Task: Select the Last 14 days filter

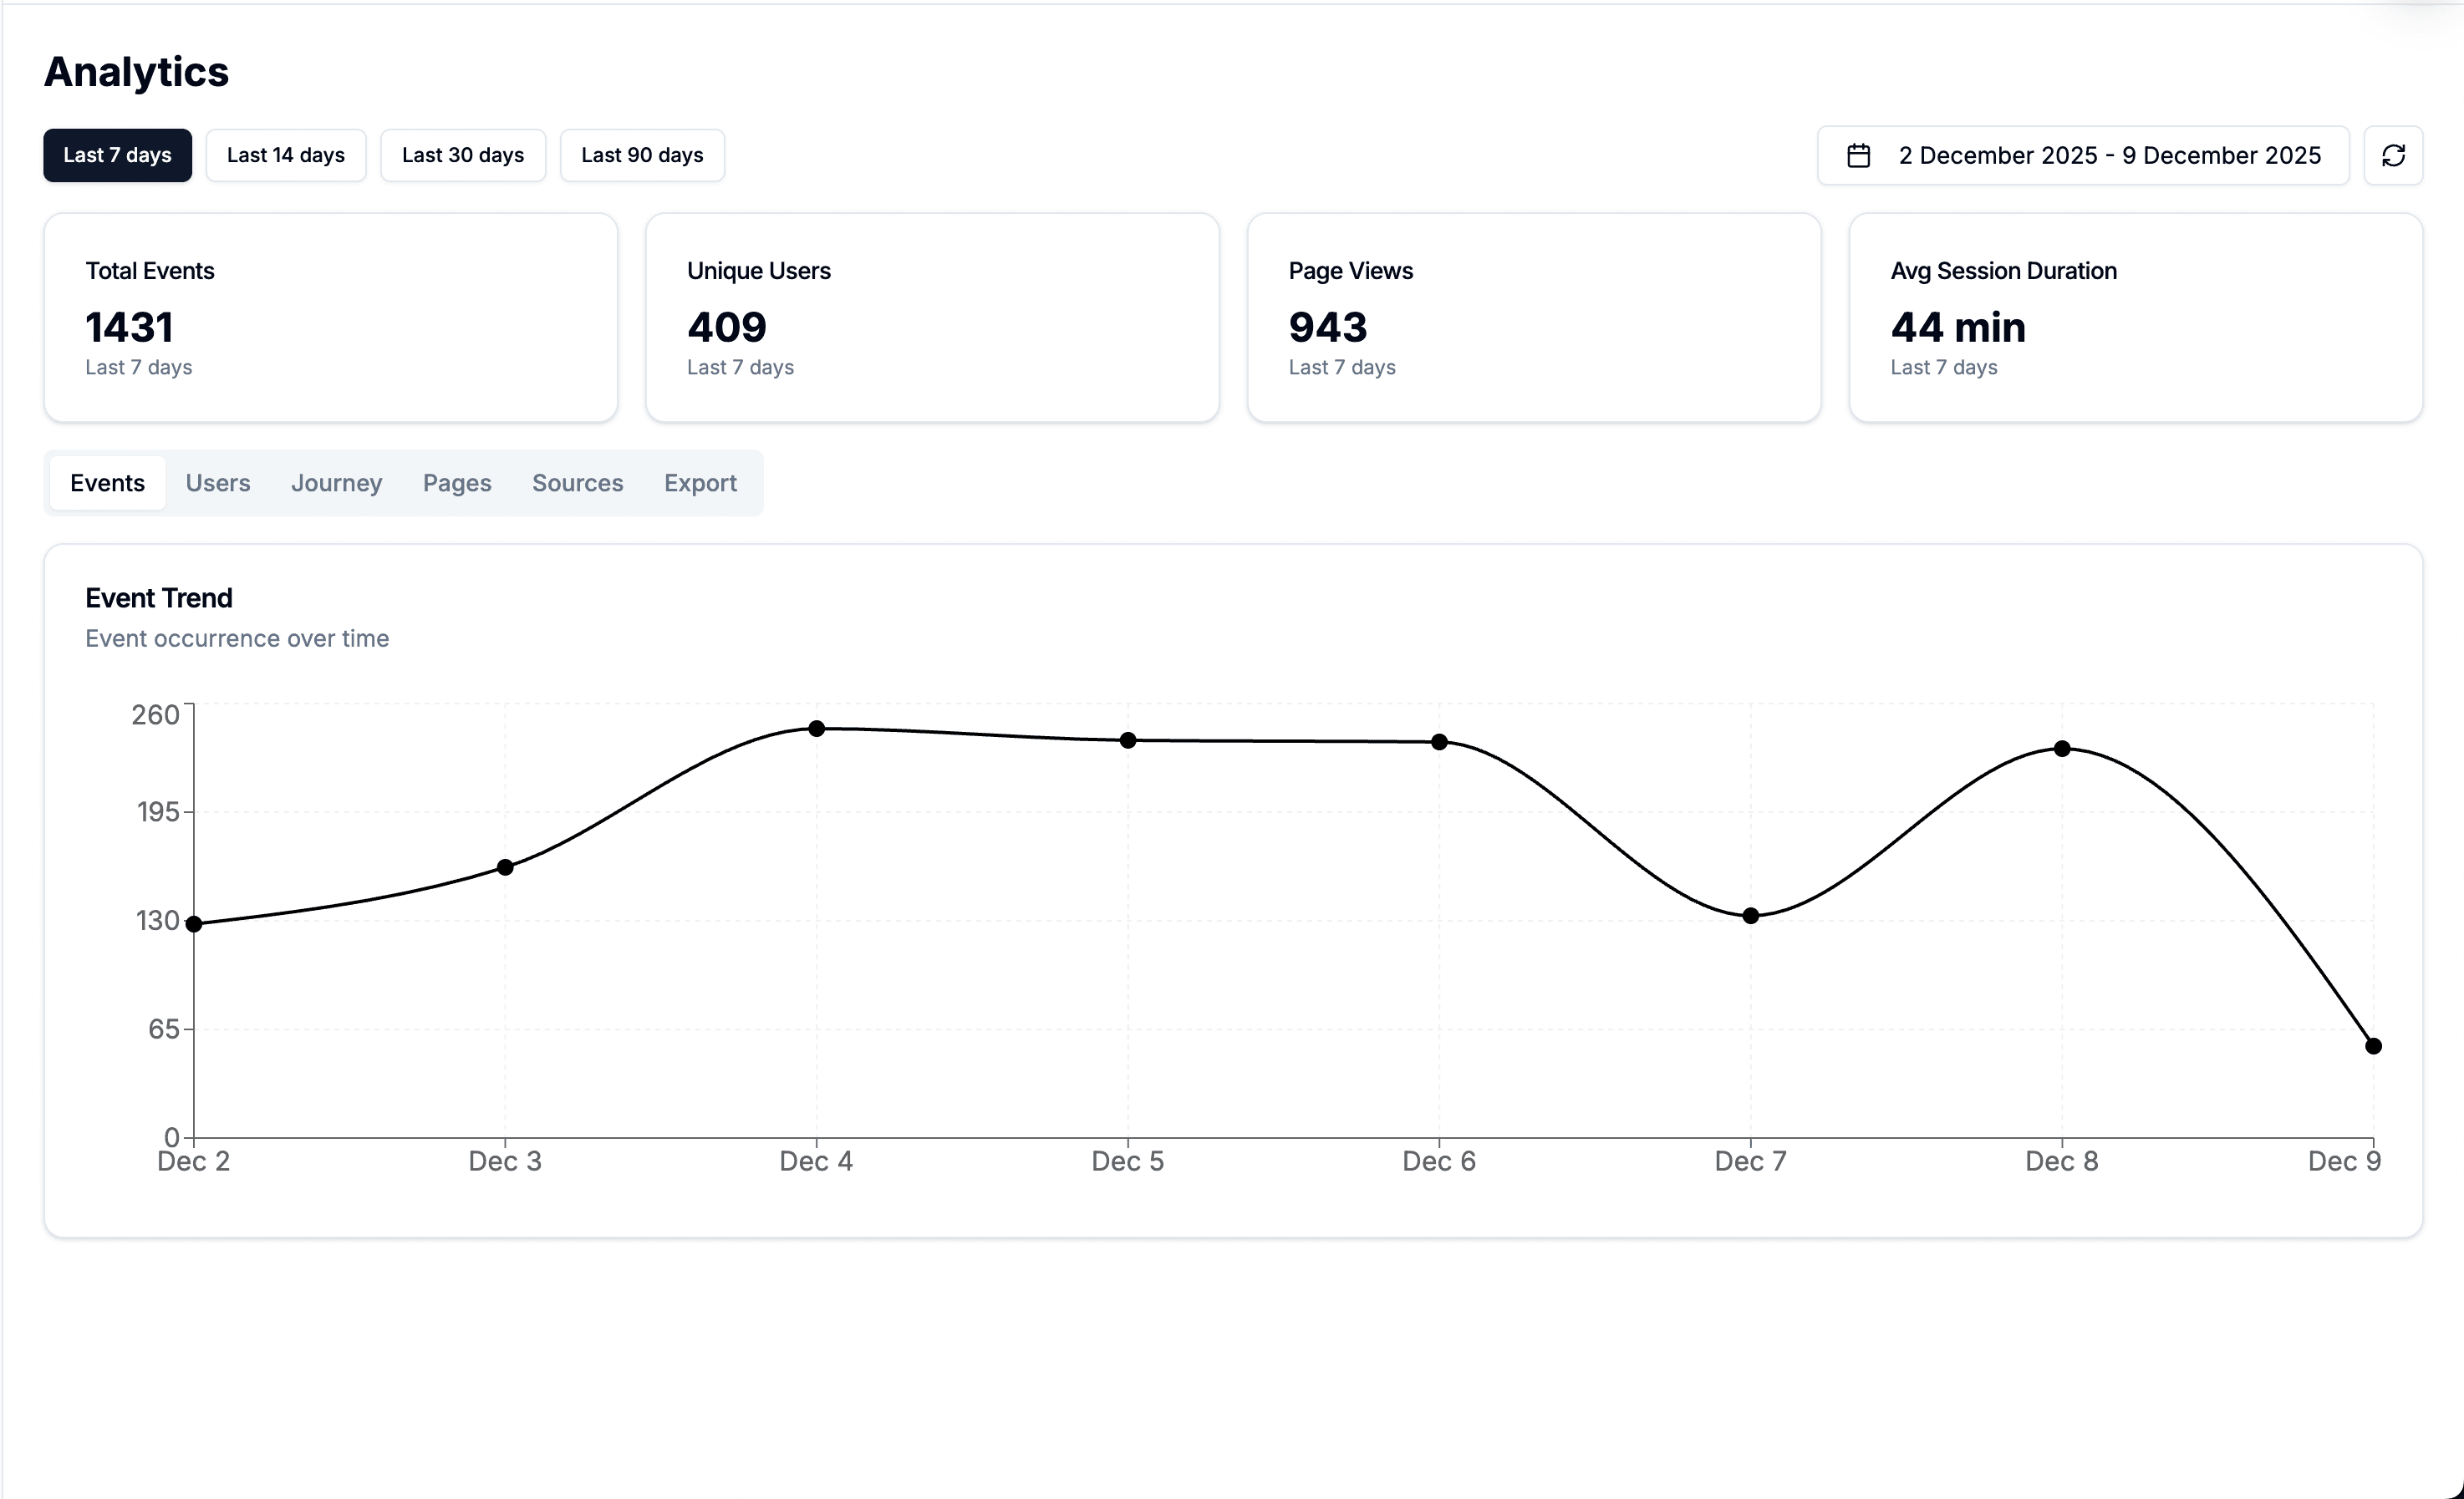Action: (286, 155)
